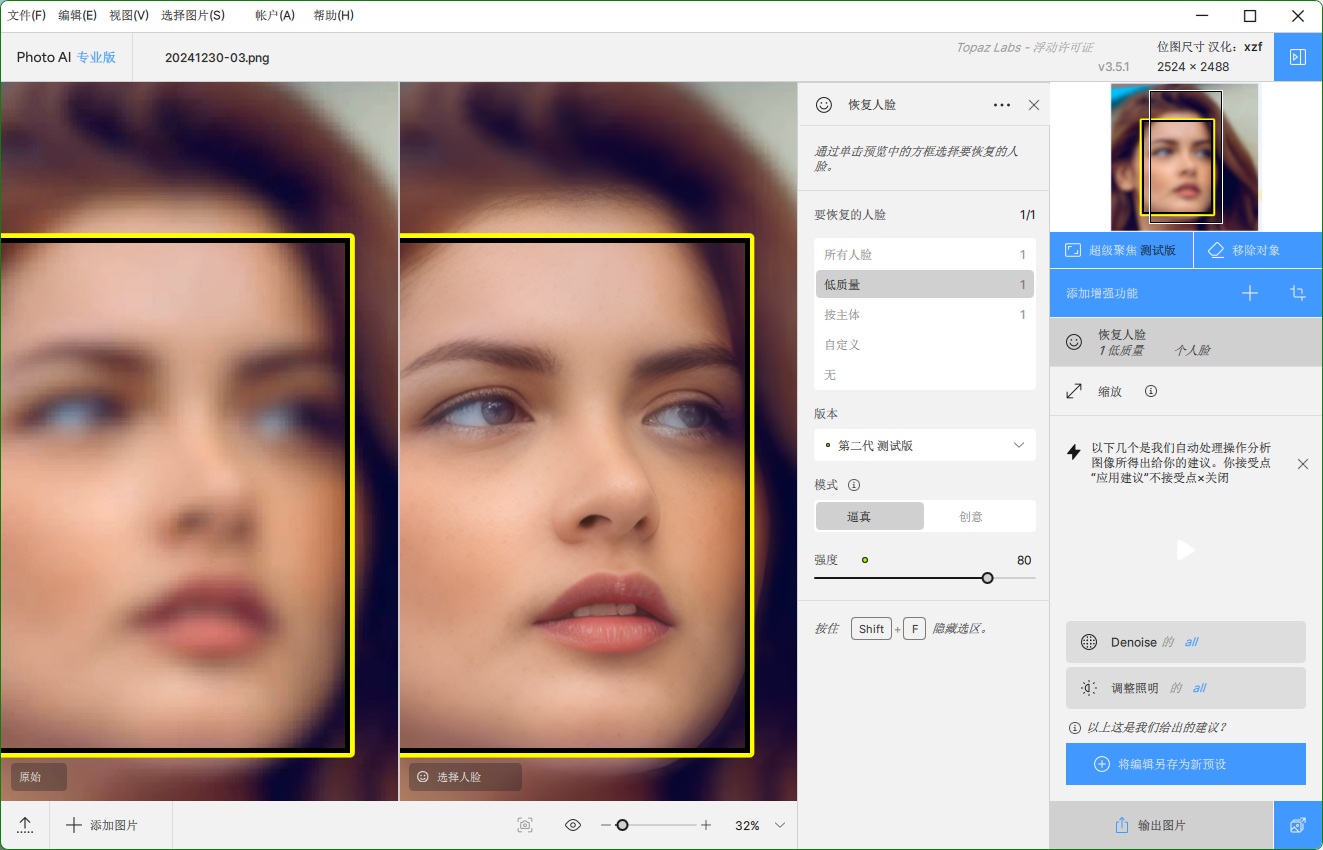The height and width of the screenshot is (850, 1323).
Task: Open the three-dots options in 恢复人脸 panel
Action: point(1001,105)
